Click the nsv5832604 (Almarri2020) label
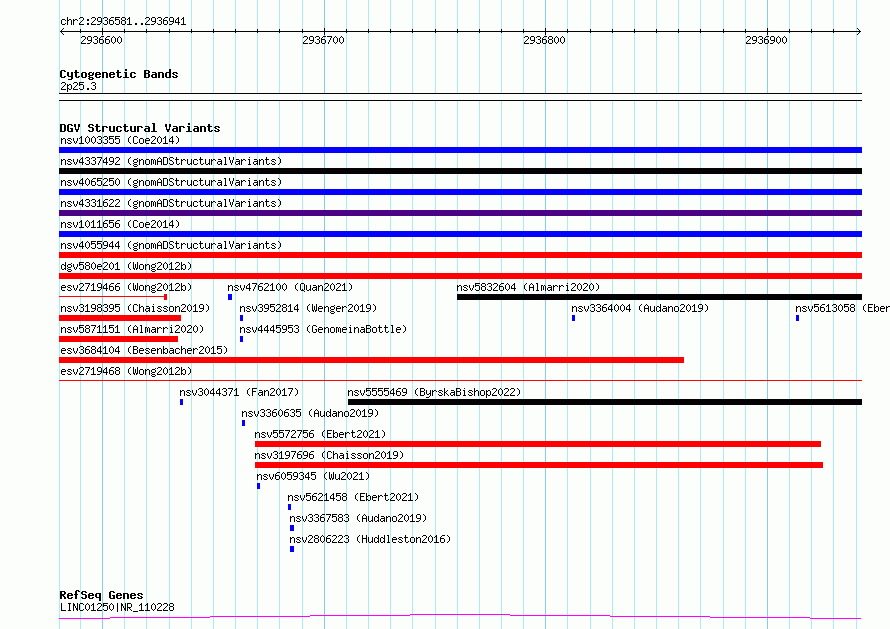This screenshot has height=629, width=890. point(528,287)
